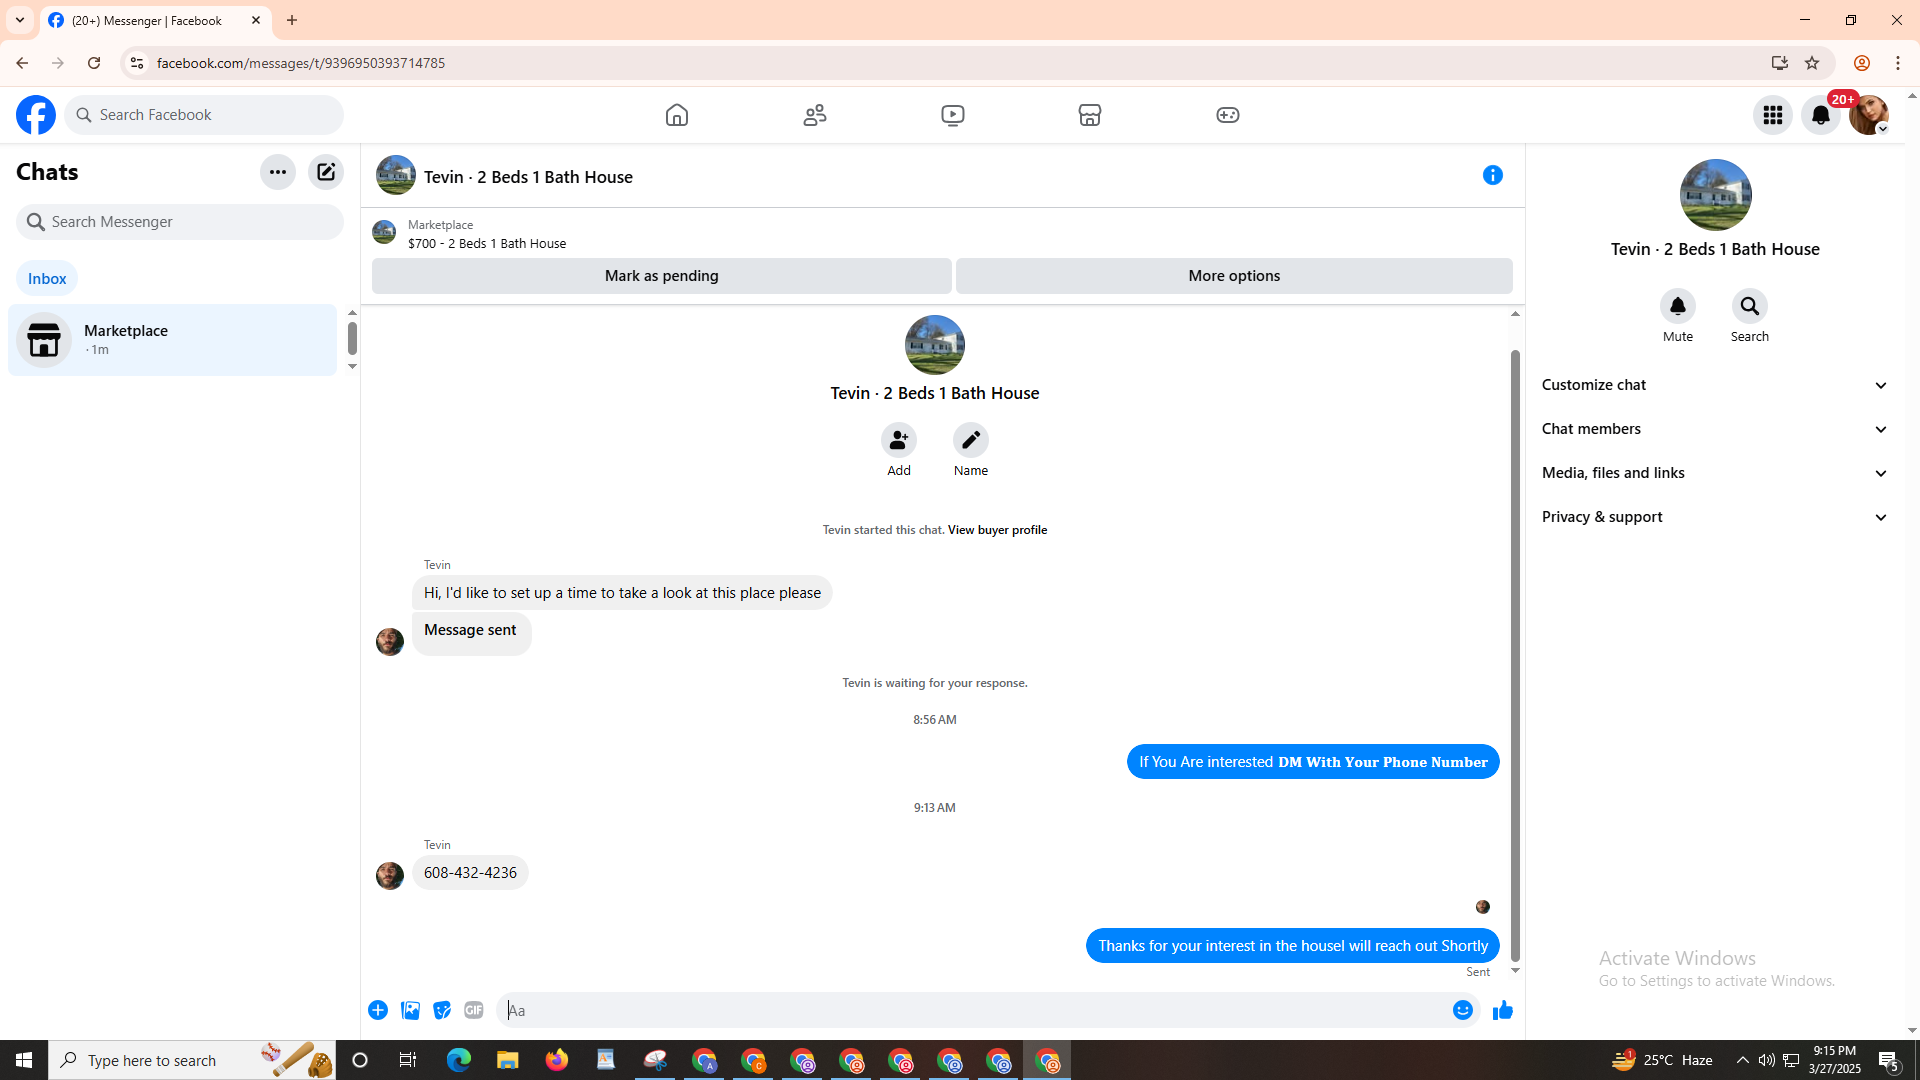
Task: Open the Marketplace chat in the list
Action: 173,340
